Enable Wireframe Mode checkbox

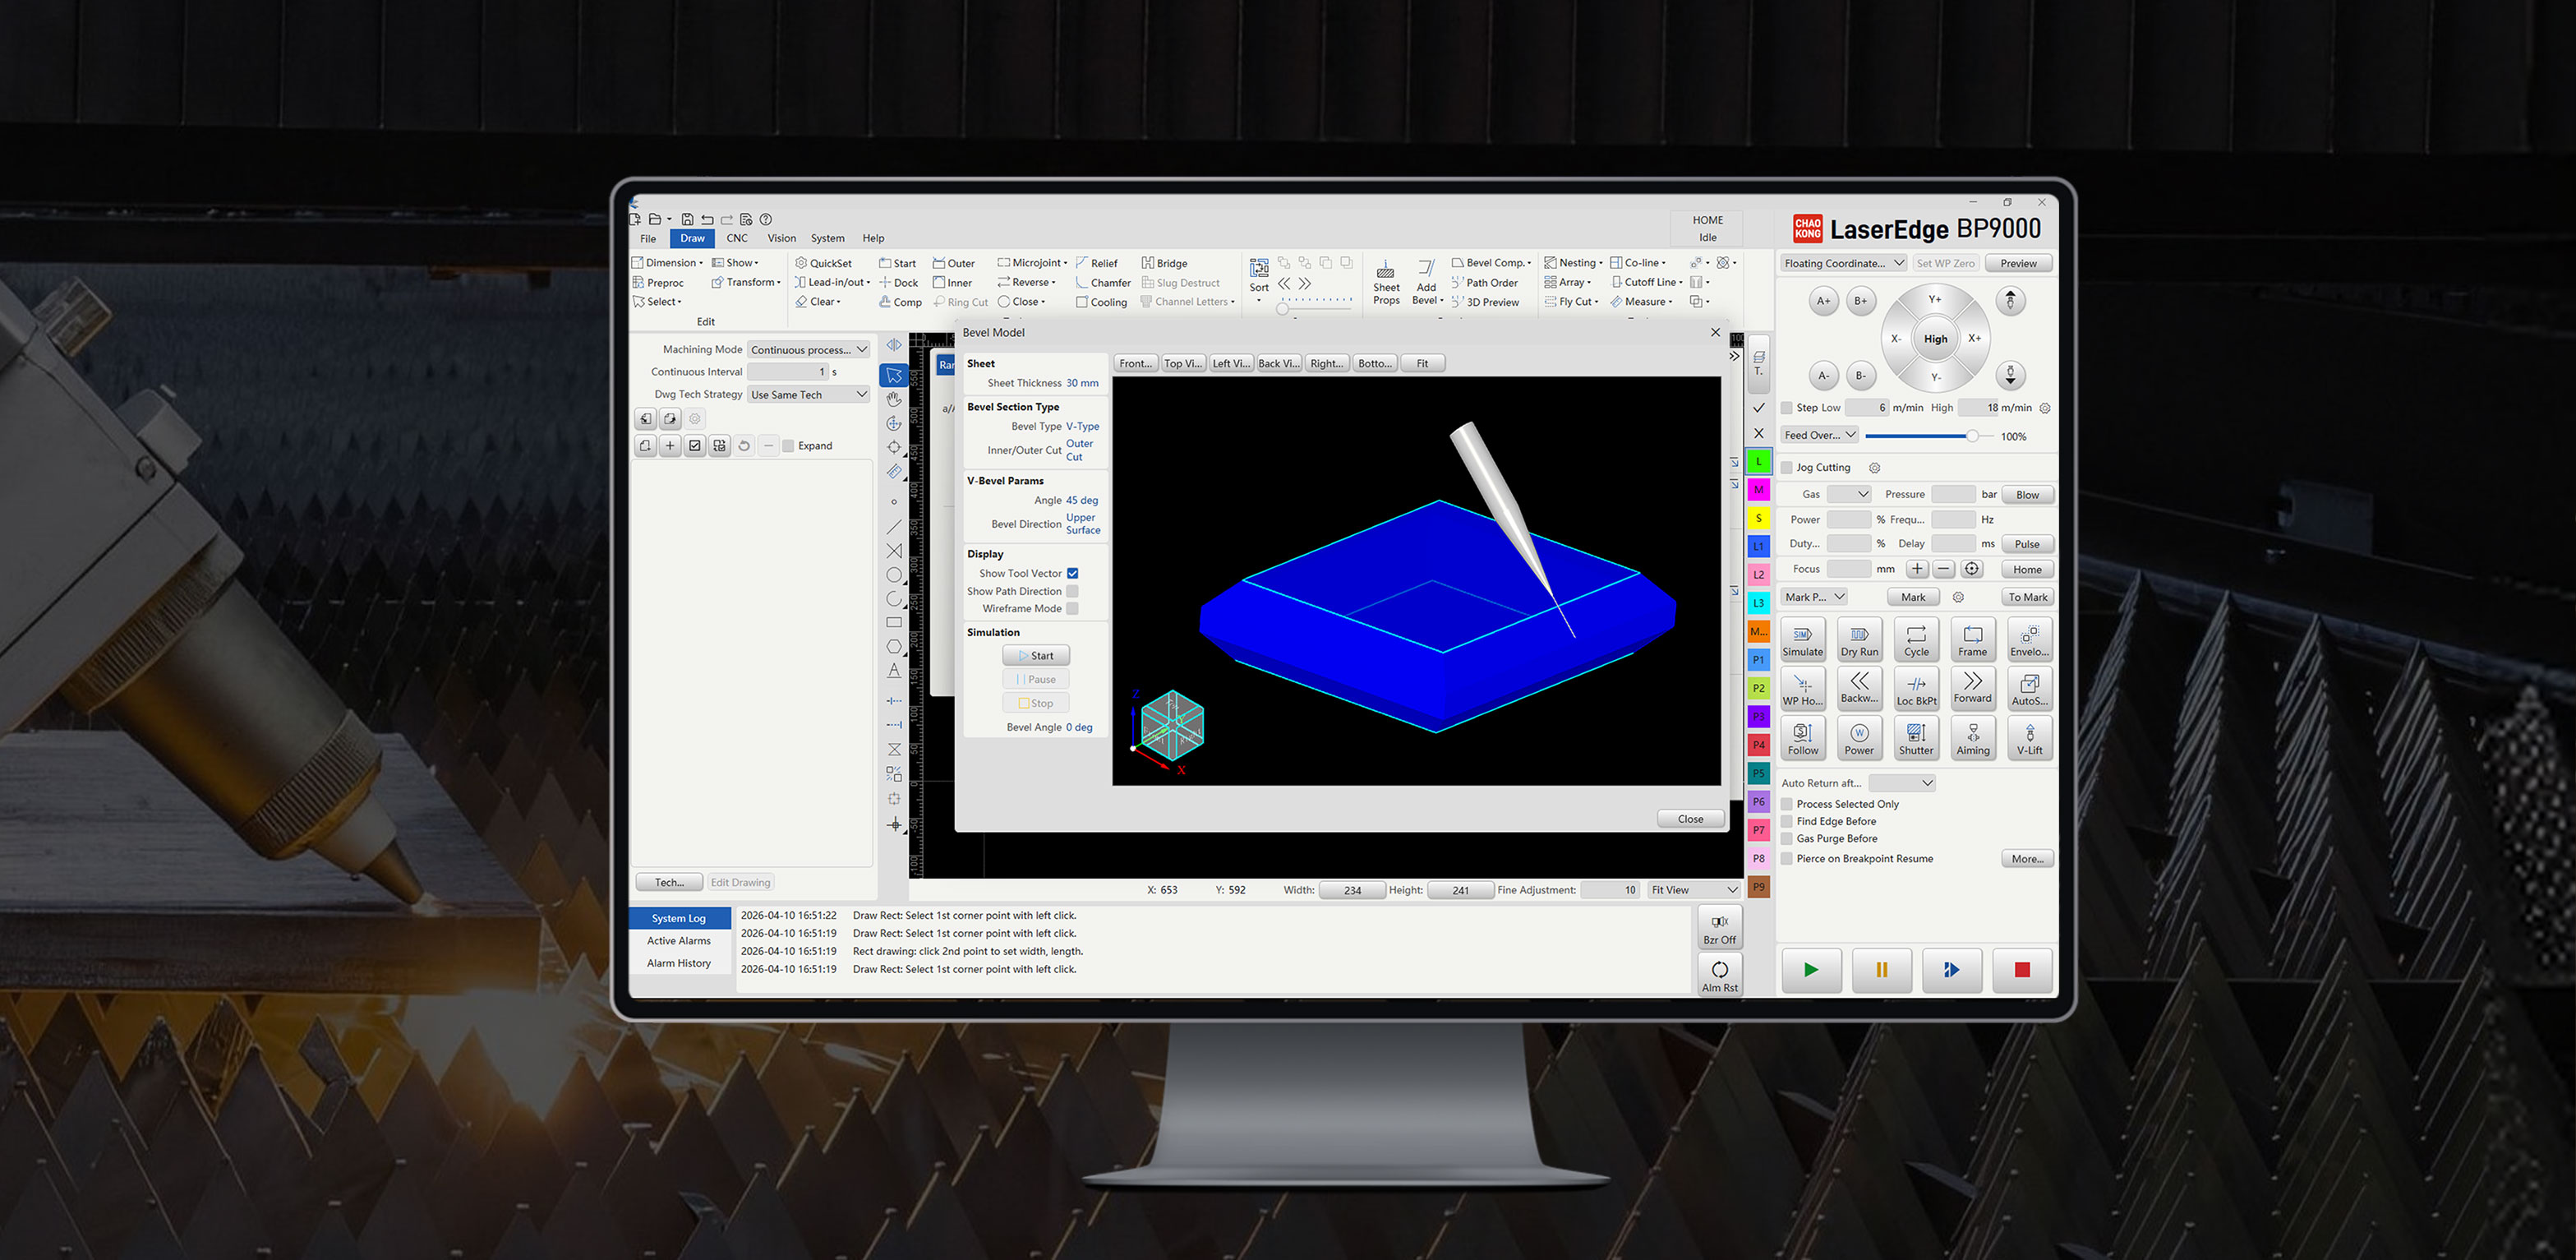click(x=1072, y=608)
